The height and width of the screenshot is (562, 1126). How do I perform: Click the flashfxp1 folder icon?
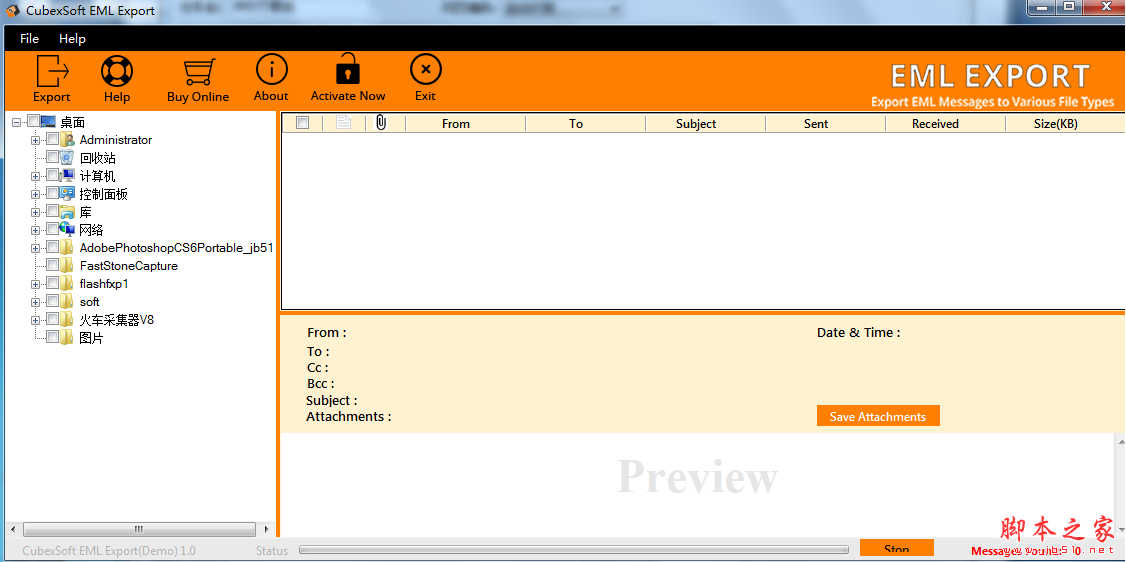[68, 284]
